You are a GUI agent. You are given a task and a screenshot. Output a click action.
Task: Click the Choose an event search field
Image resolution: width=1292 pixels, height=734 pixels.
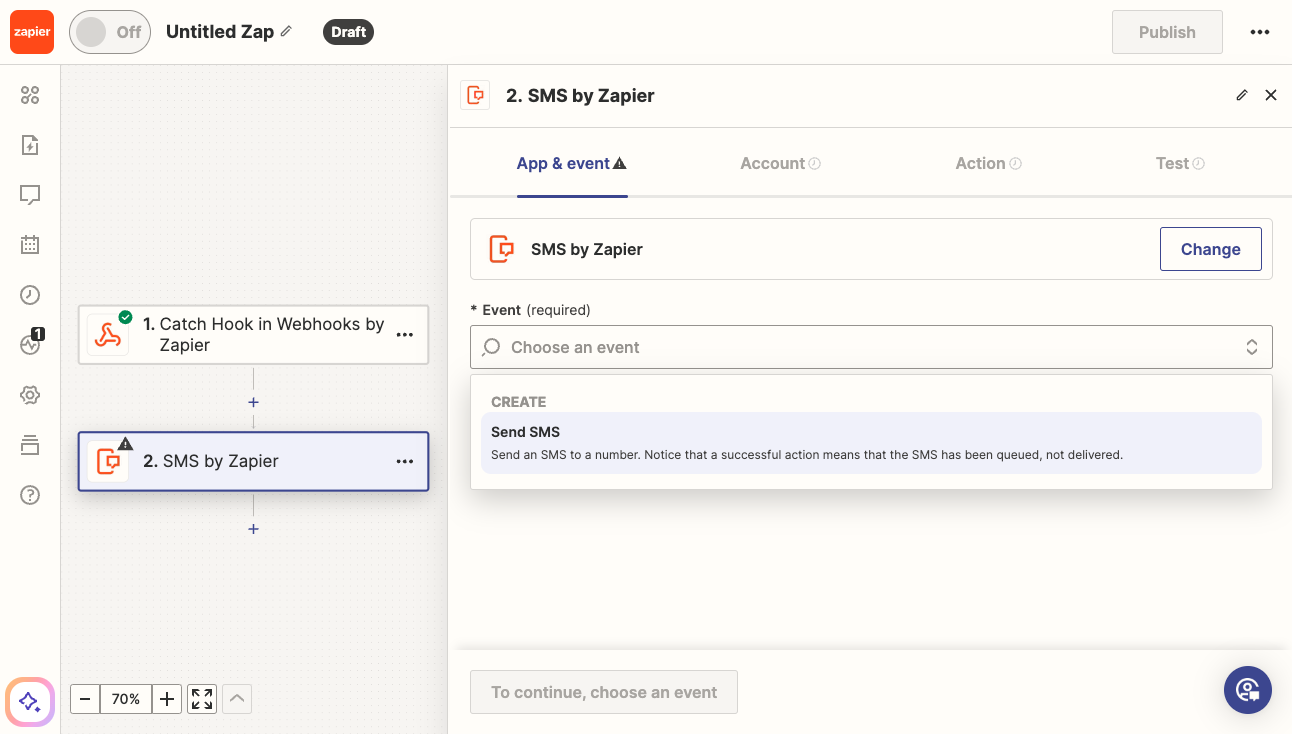coord(871,347)
